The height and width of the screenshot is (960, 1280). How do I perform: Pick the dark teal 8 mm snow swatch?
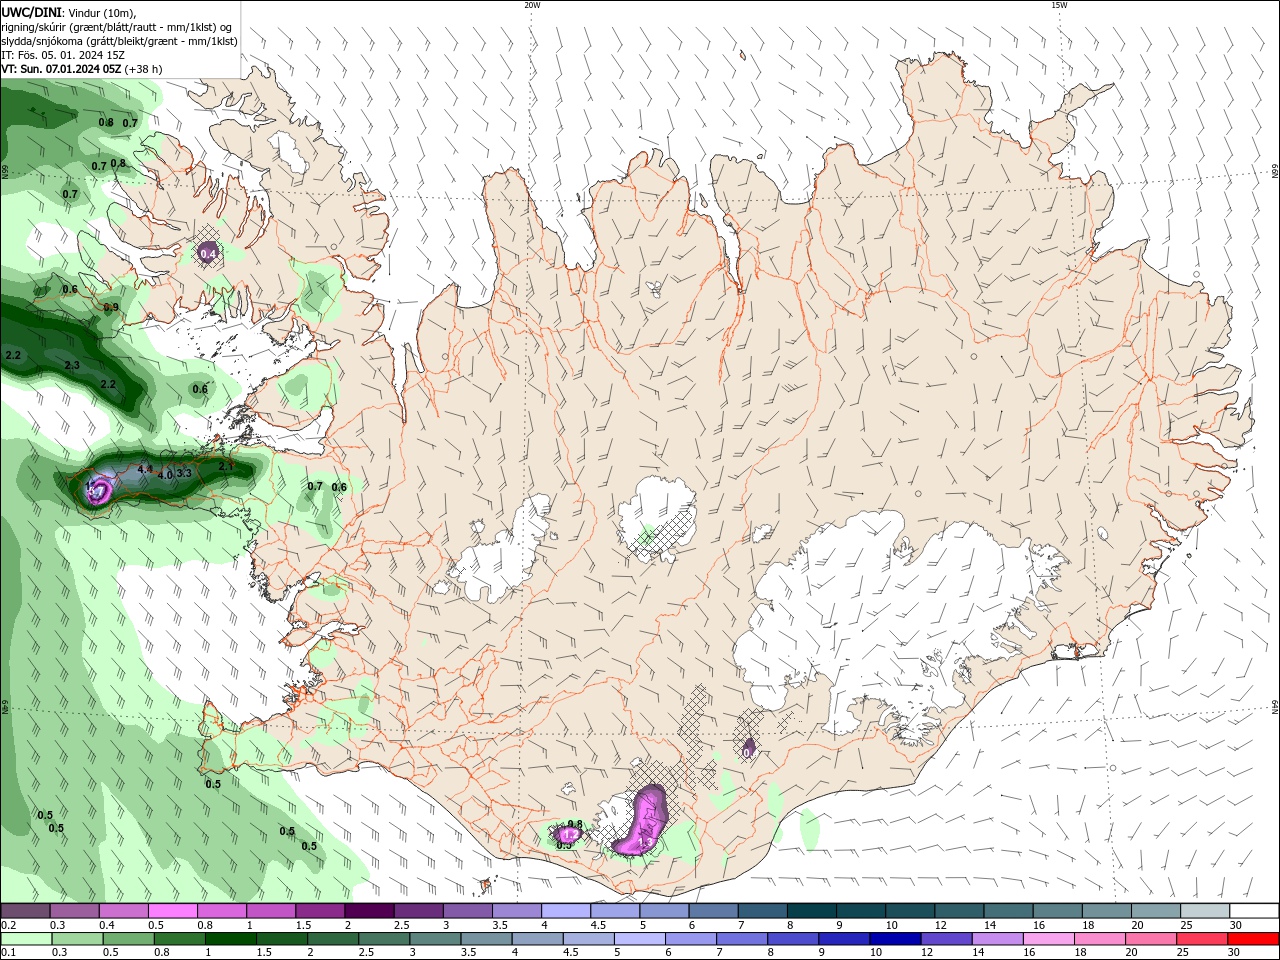click(x=812, y=911)
